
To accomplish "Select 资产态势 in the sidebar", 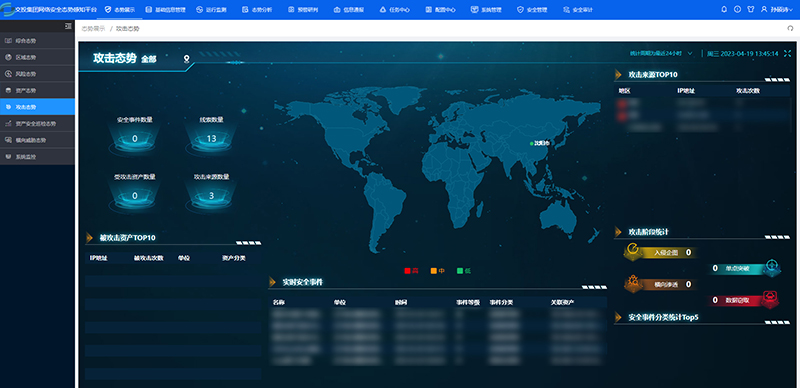I will [37, 90].
